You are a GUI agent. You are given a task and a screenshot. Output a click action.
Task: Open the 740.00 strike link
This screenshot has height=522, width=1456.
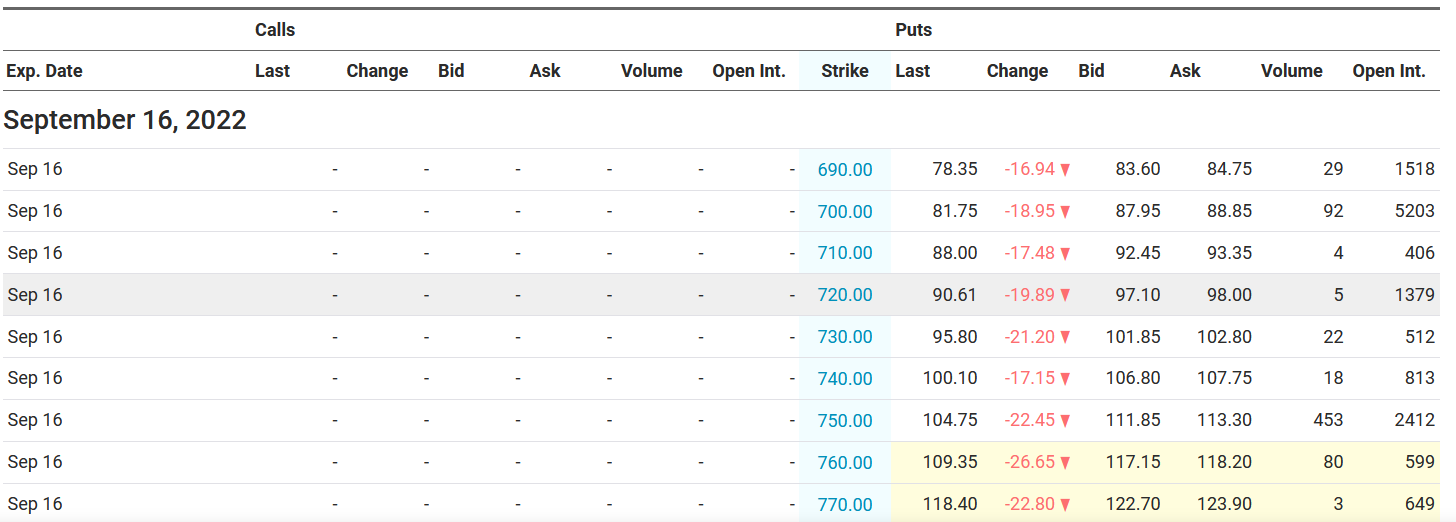tap(845, 379)
